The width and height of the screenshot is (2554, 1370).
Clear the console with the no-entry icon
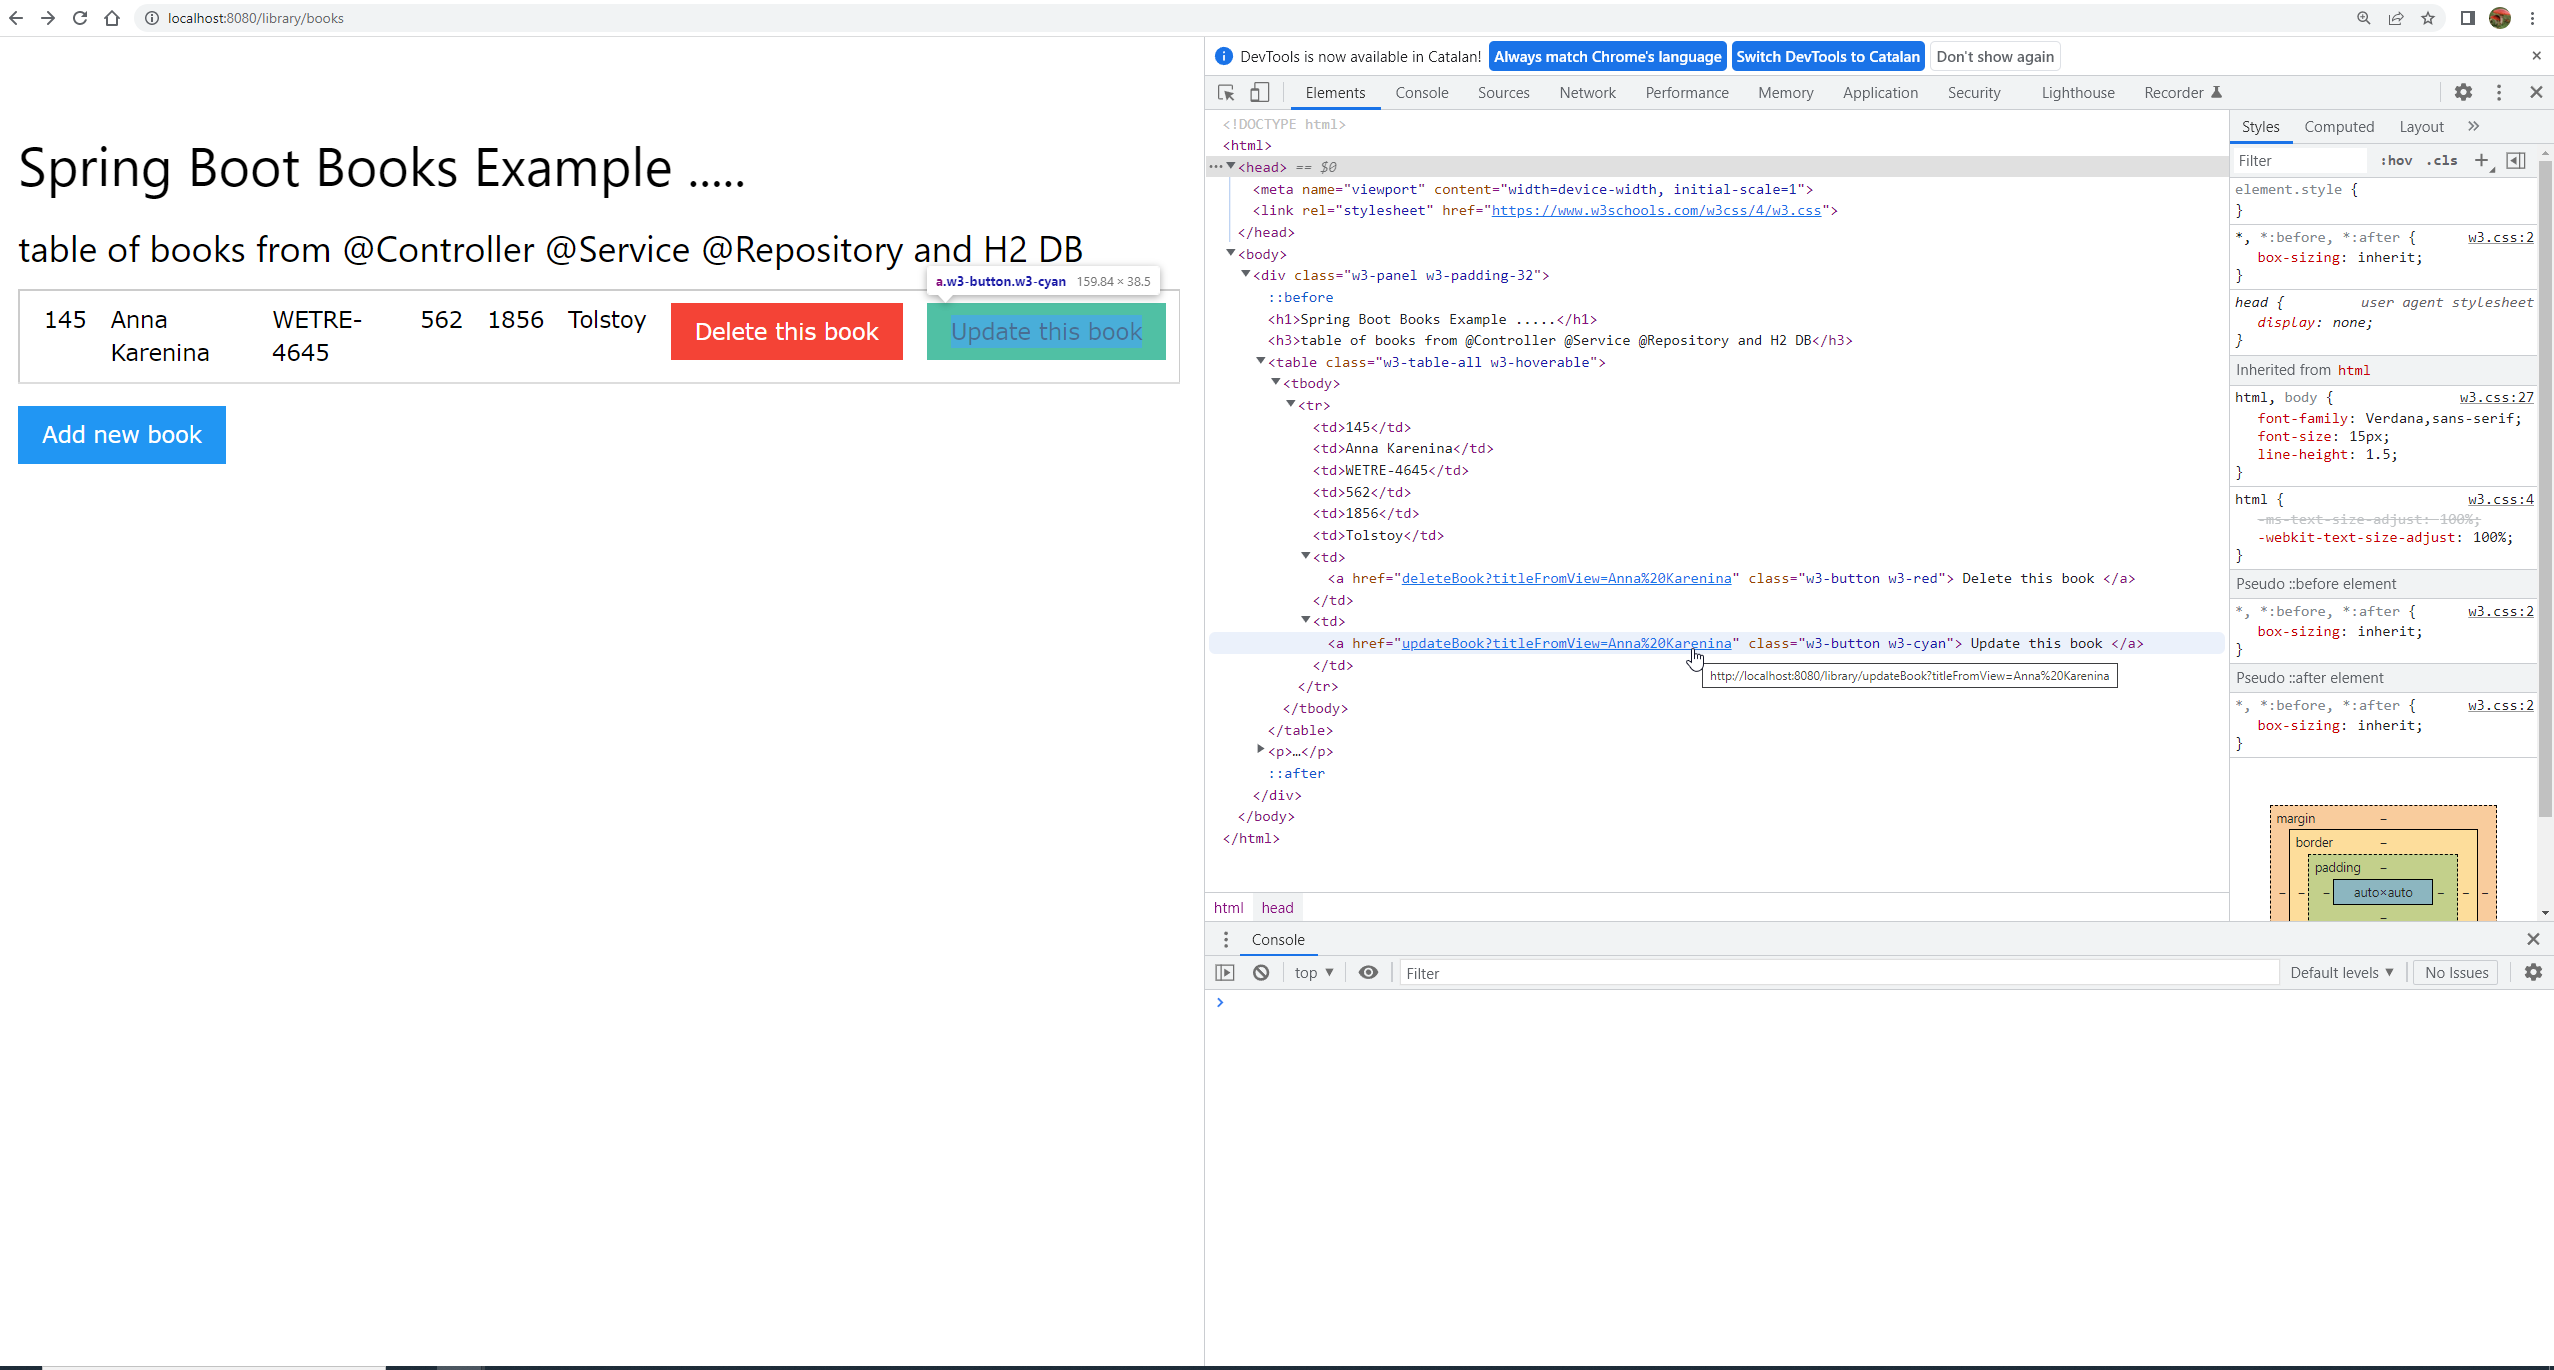tap(1261, 972)
